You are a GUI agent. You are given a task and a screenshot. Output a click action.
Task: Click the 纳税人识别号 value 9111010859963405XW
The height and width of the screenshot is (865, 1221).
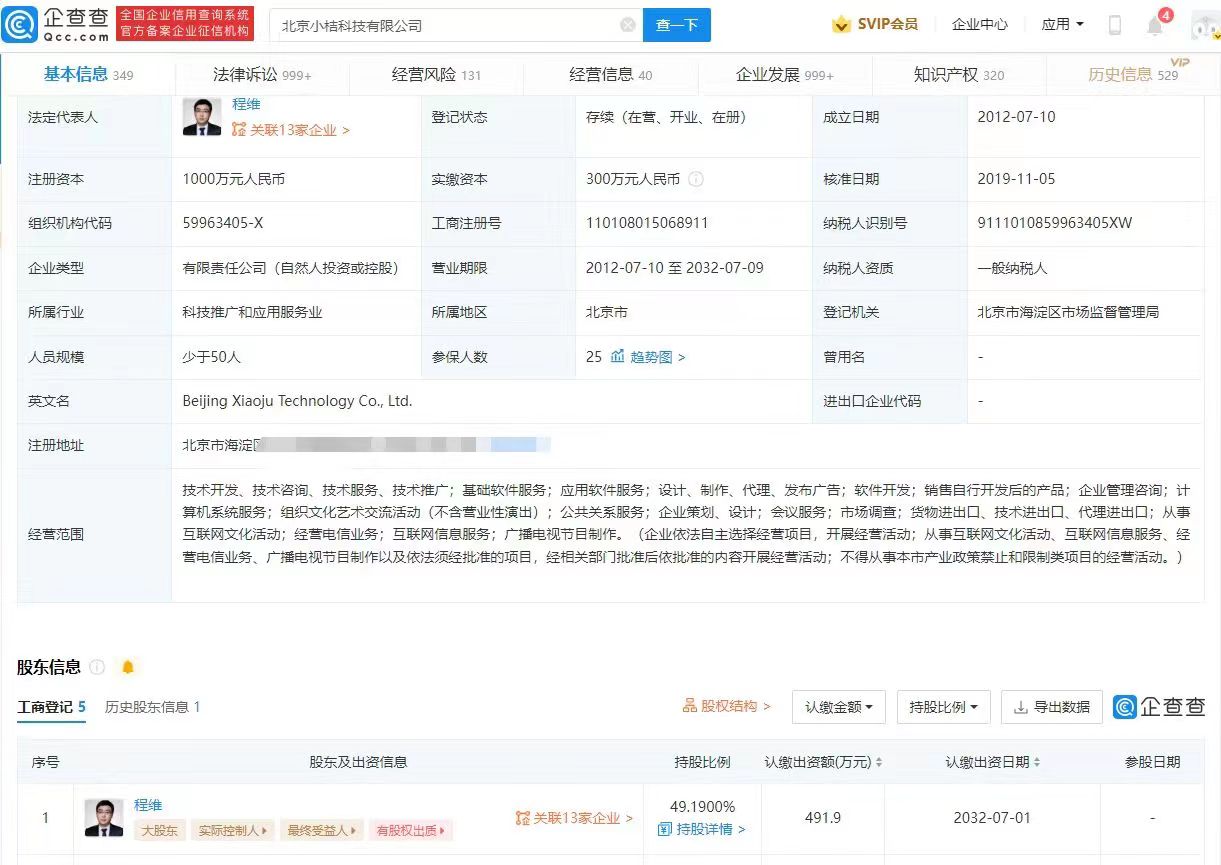1055,223
